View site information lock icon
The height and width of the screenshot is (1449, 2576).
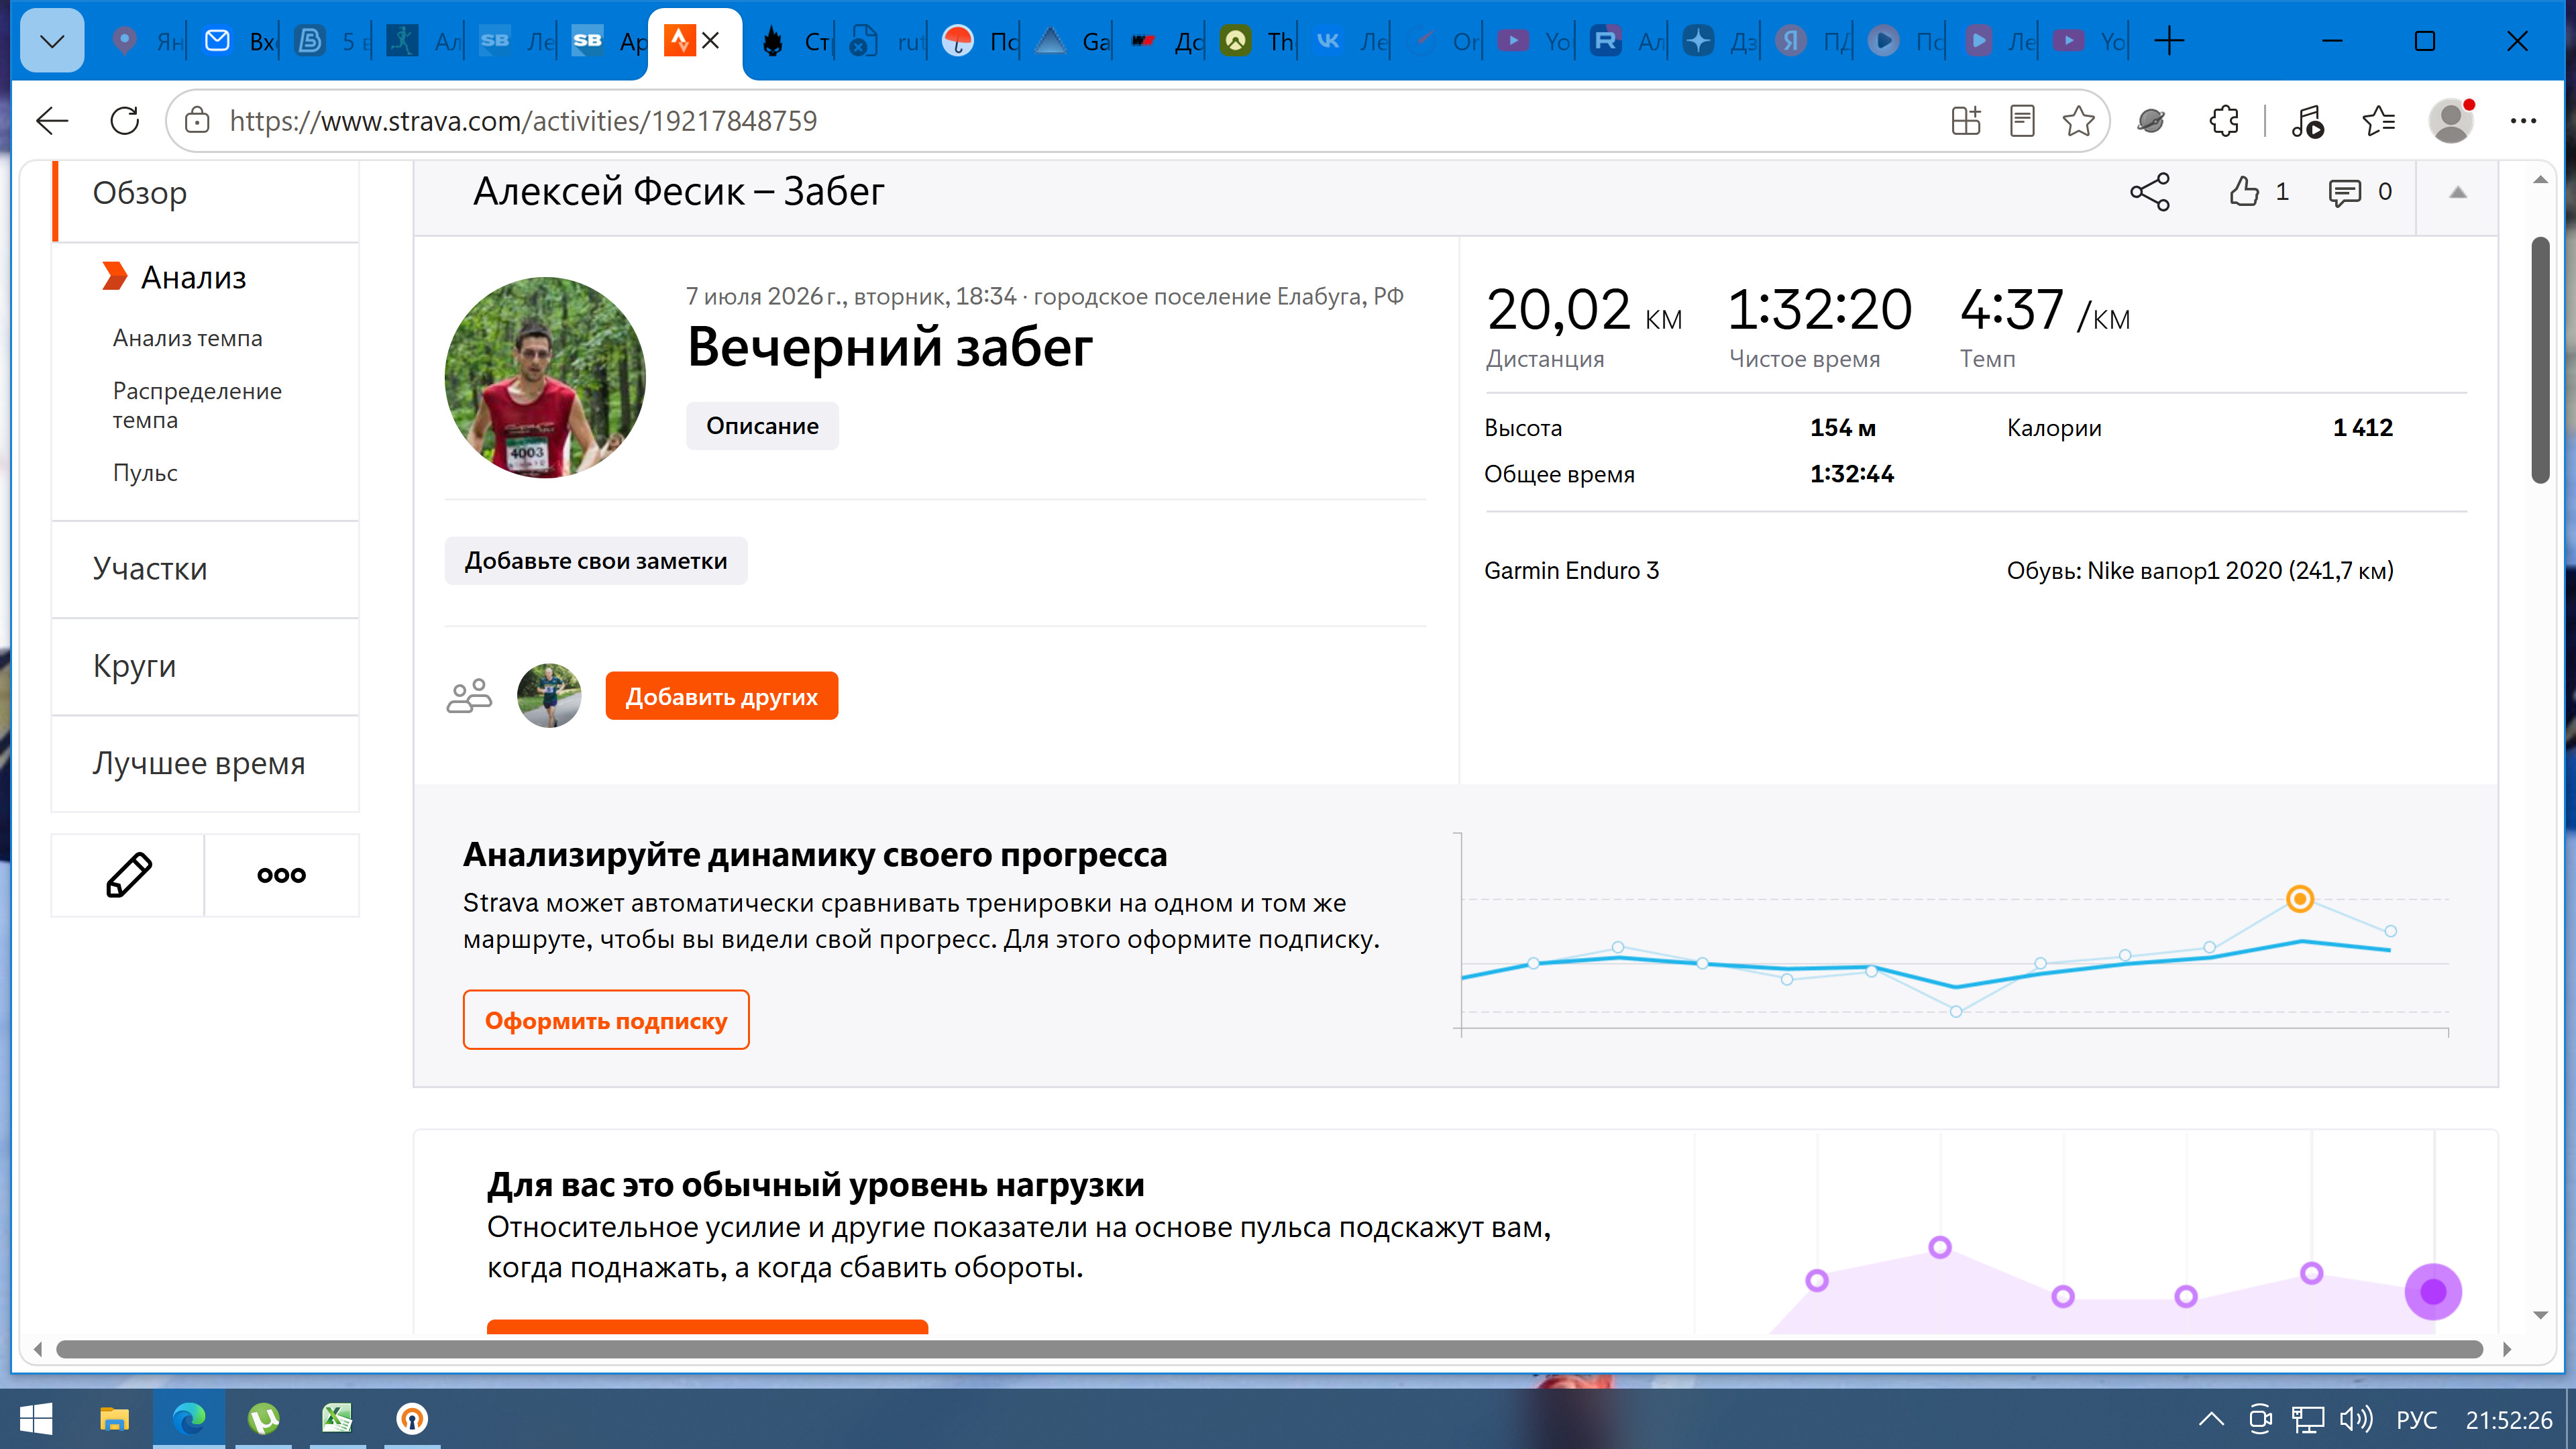(x=197, y=121)
